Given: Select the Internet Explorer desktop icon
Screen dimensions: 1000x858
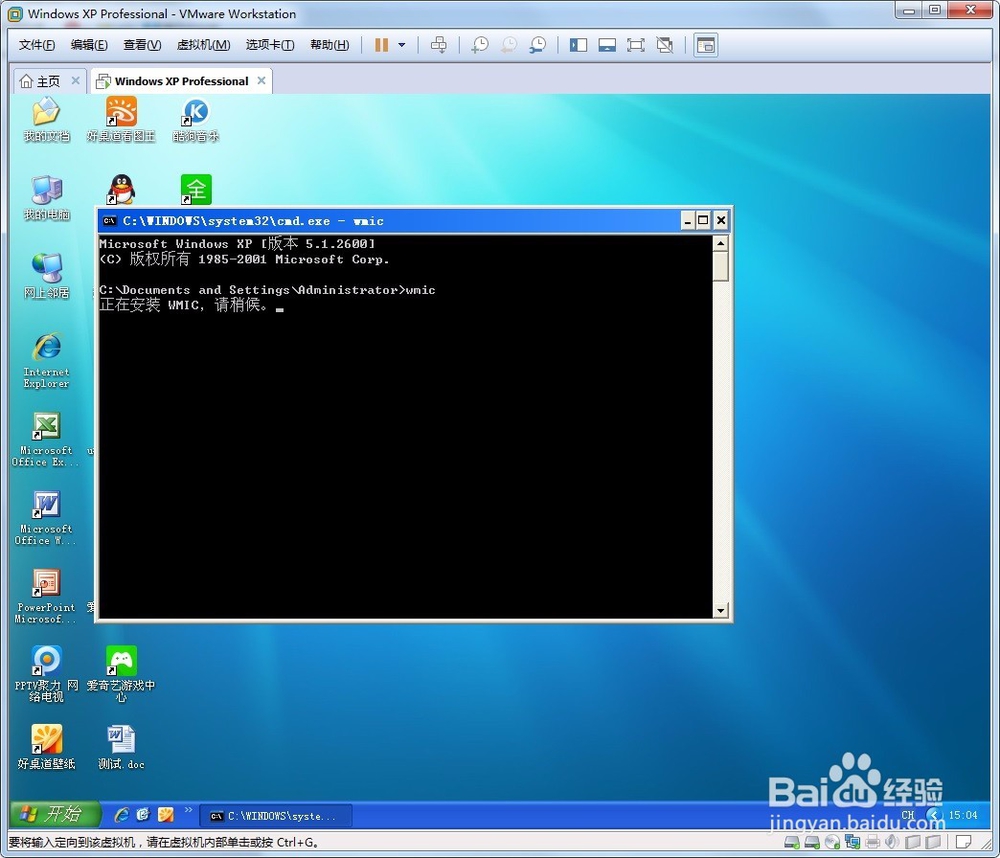Looking at the screenshot, I should pyautogui.click(x=47, y=360).
